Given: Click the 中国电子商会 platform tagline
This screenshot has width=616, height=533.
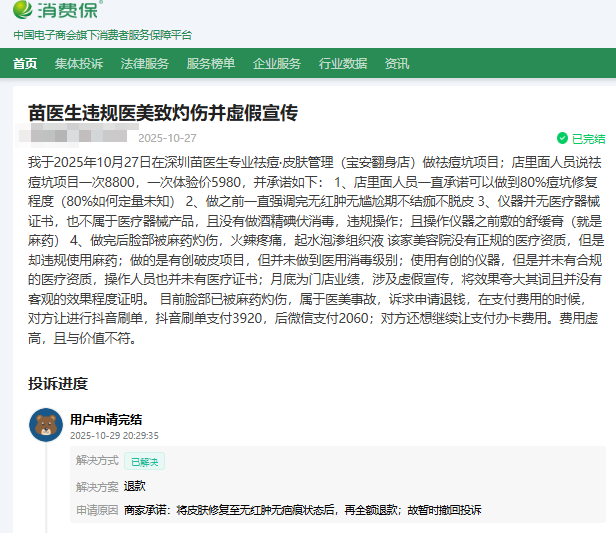Looking at the screenshot, I should (102, 35).
